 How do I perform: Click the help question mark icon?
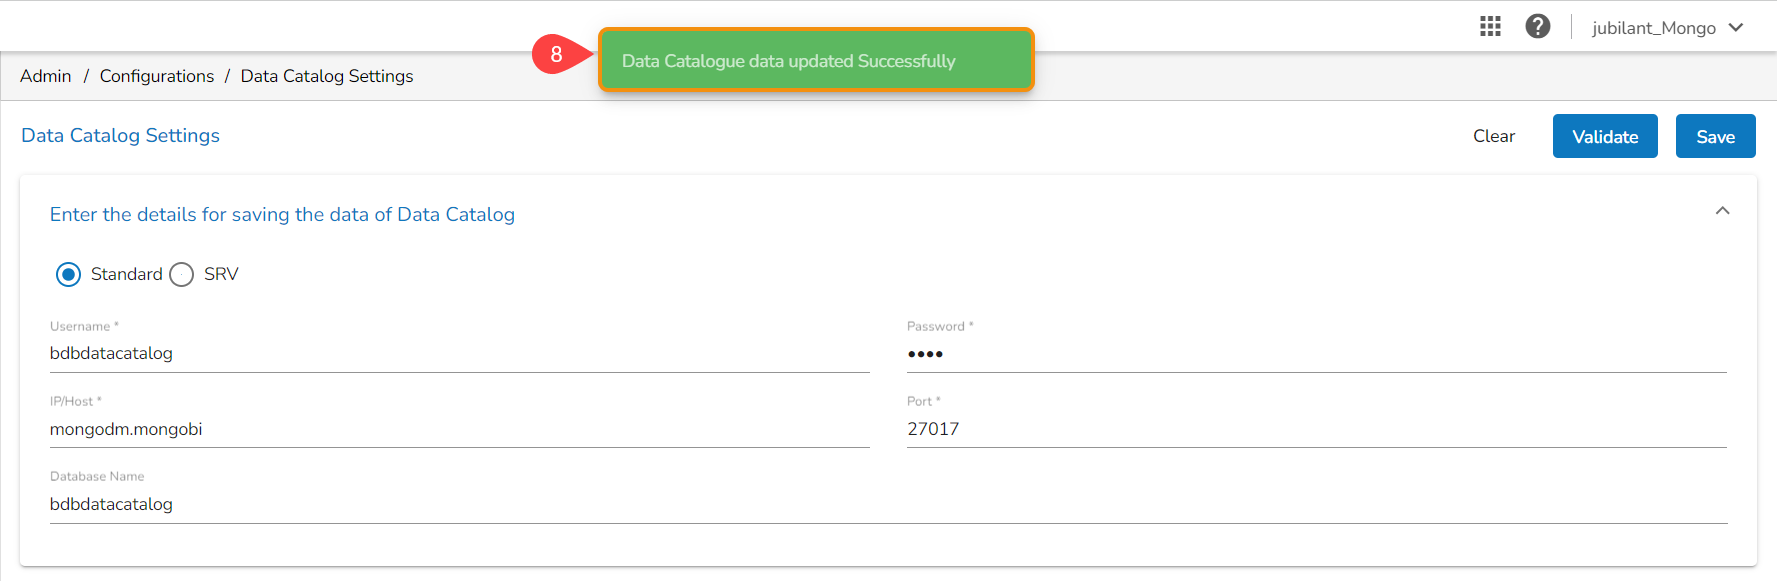coord(1538,27)
